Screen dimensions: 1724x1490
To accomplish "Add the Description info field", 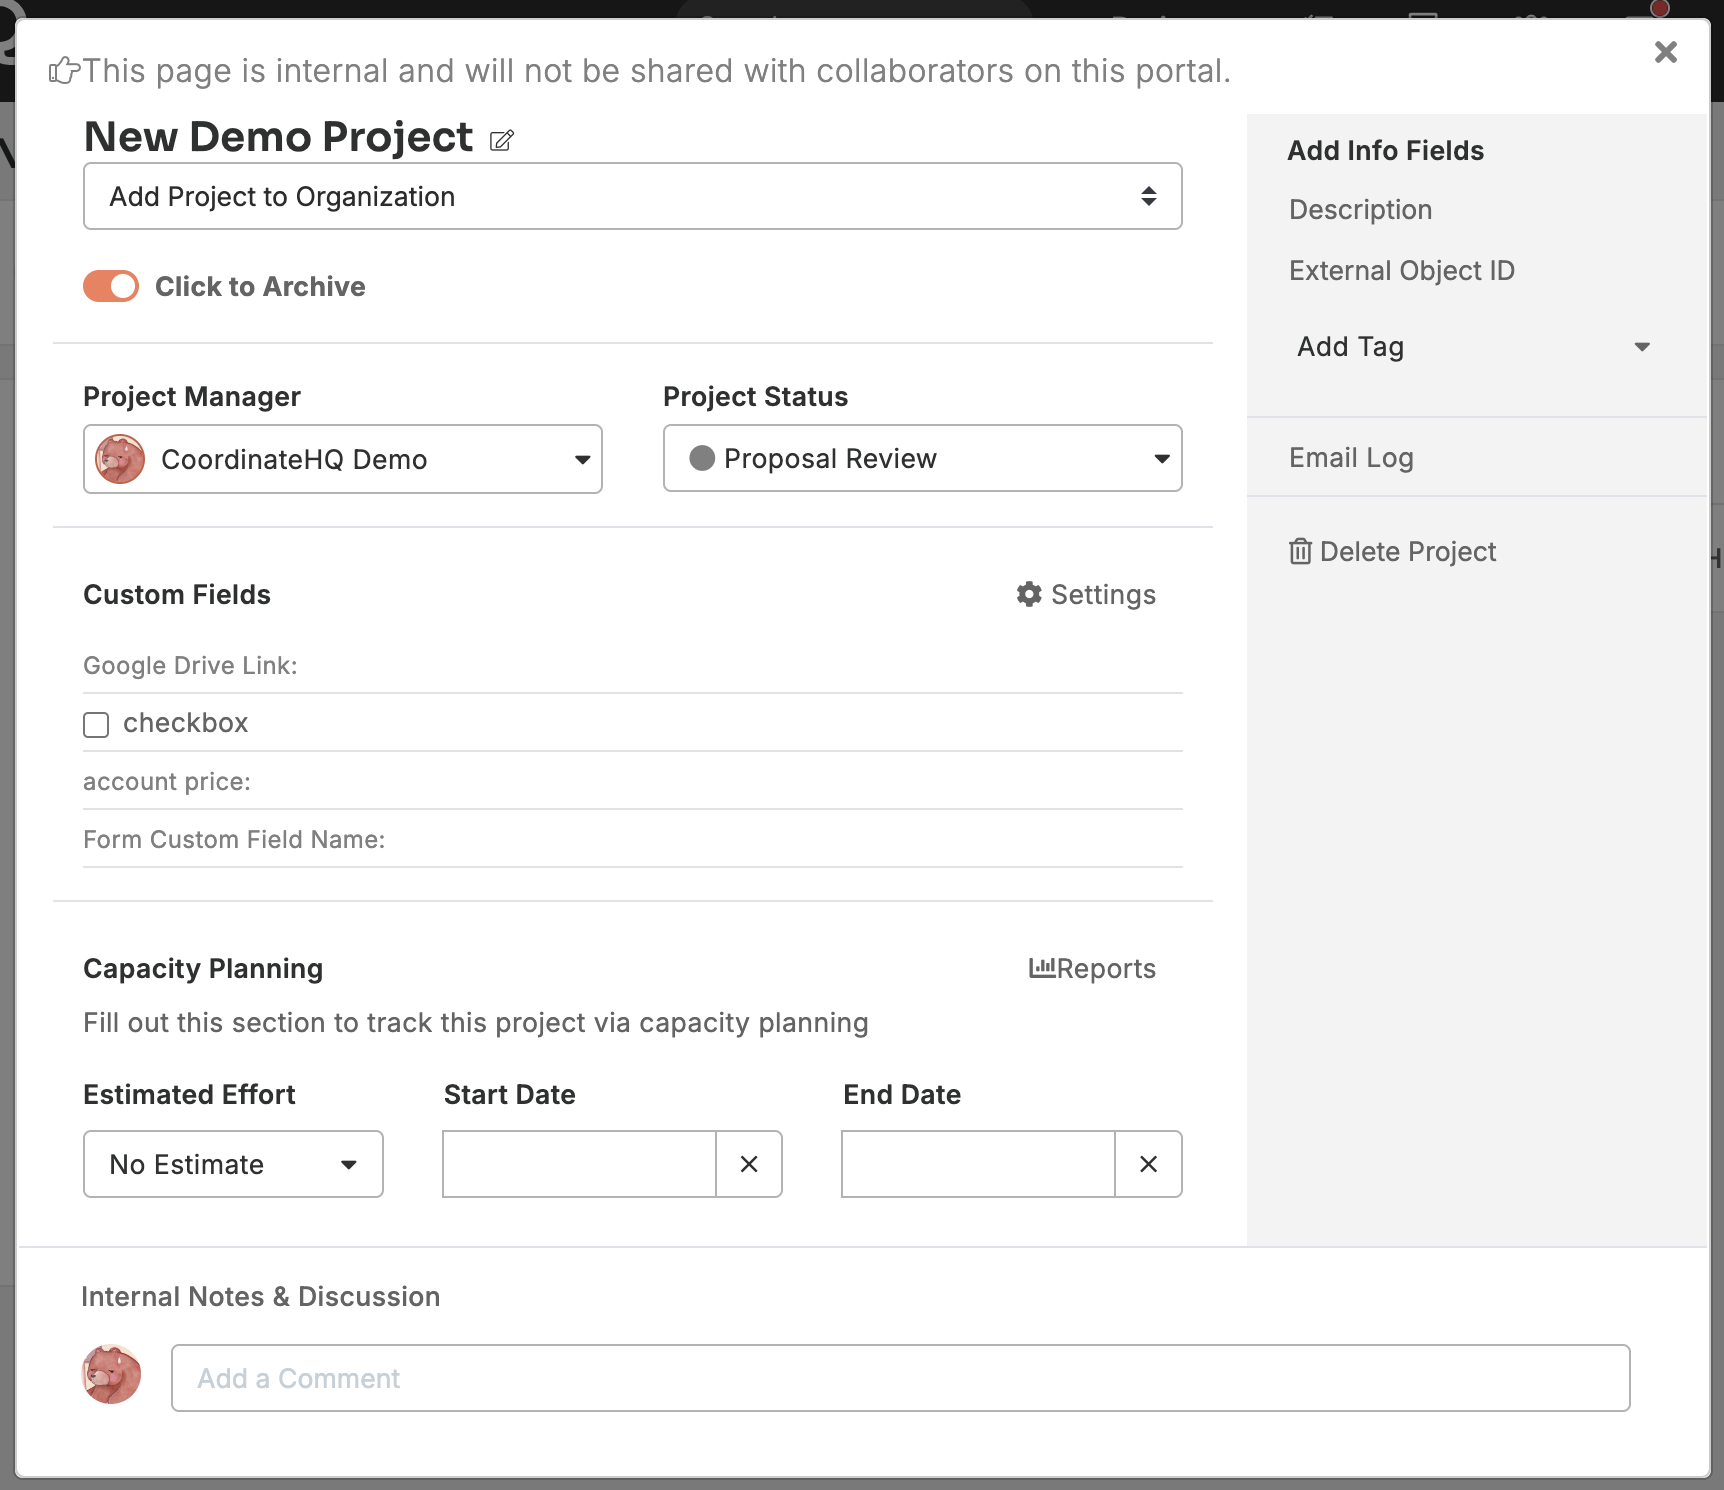I will 1360,209.
